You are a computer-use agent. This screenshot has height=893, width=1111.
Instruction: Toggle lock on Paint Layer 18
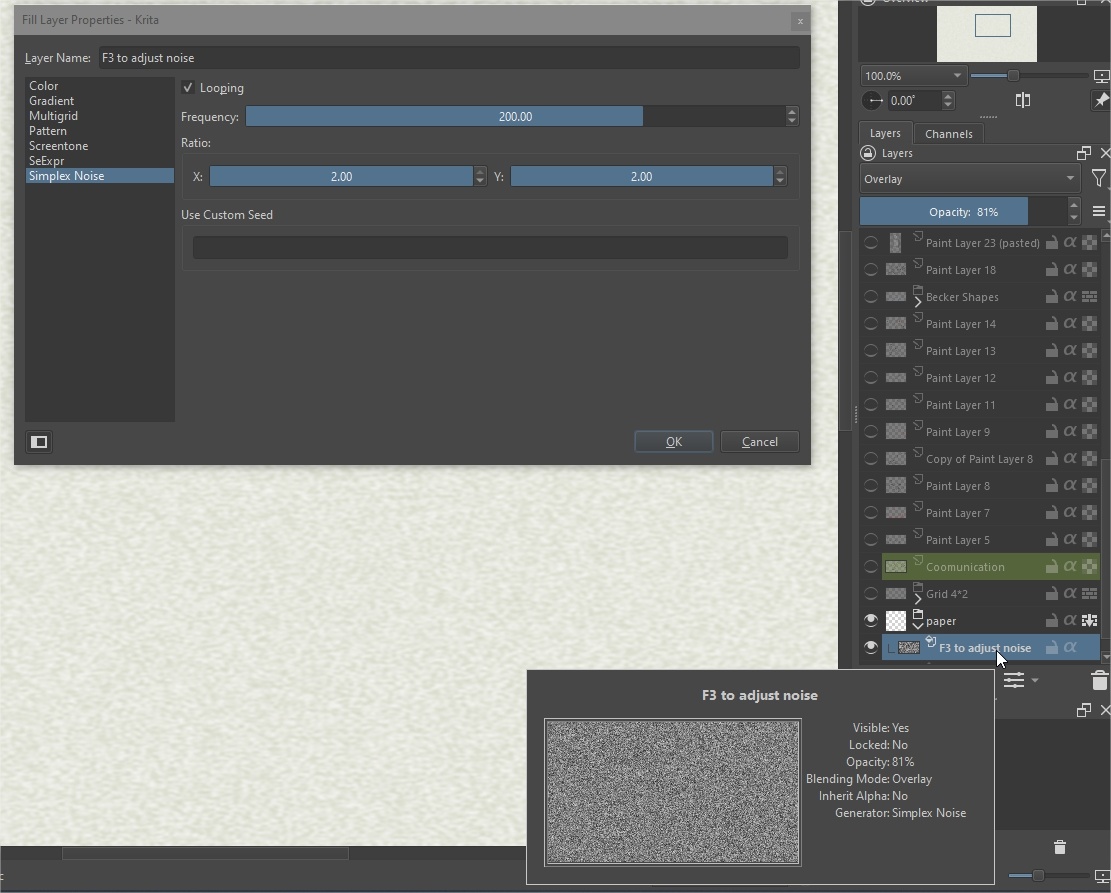point(1052,270)
